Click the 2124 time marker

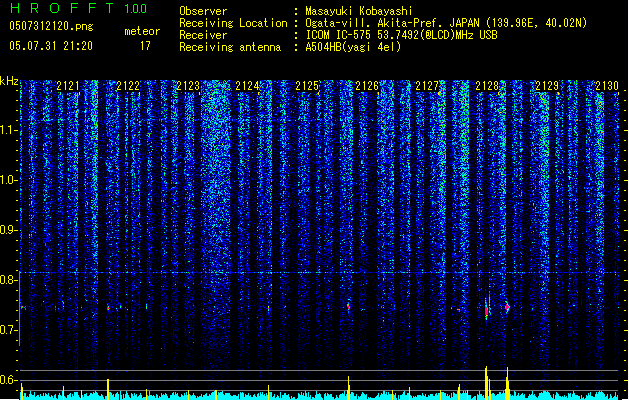coord(247,86)
